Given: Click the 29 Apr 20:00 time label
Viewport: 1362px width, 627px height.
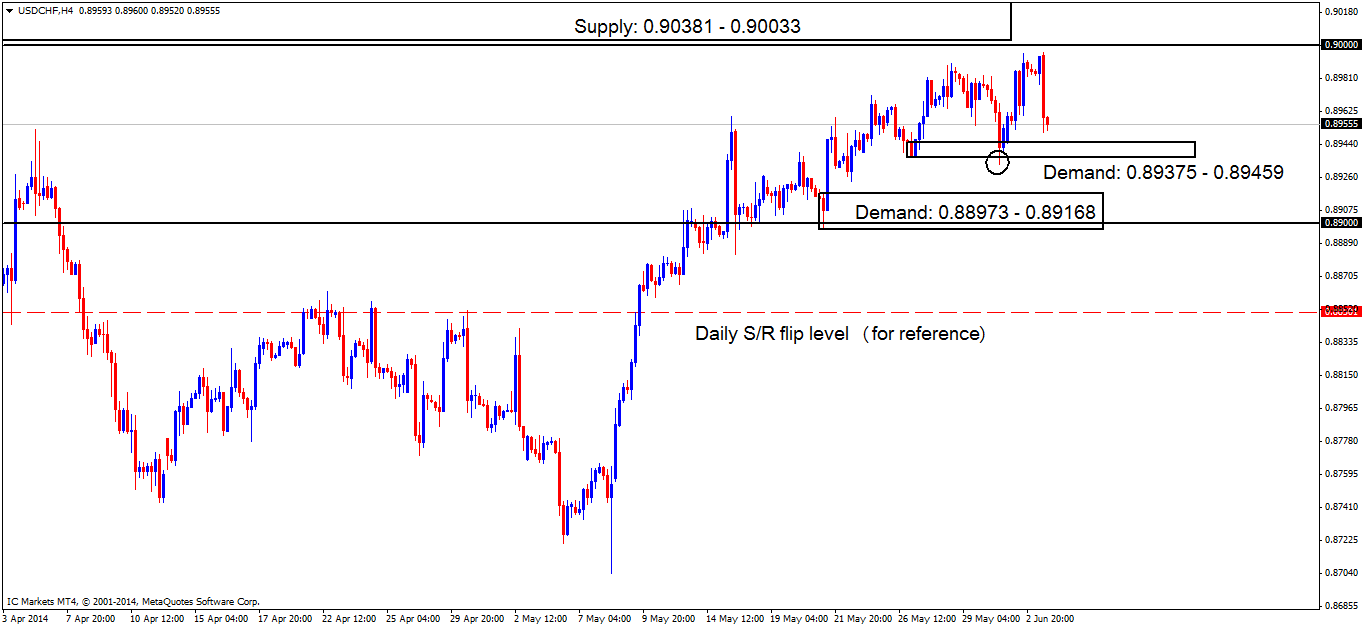Looking at the screenshot, I should [476, 618].
